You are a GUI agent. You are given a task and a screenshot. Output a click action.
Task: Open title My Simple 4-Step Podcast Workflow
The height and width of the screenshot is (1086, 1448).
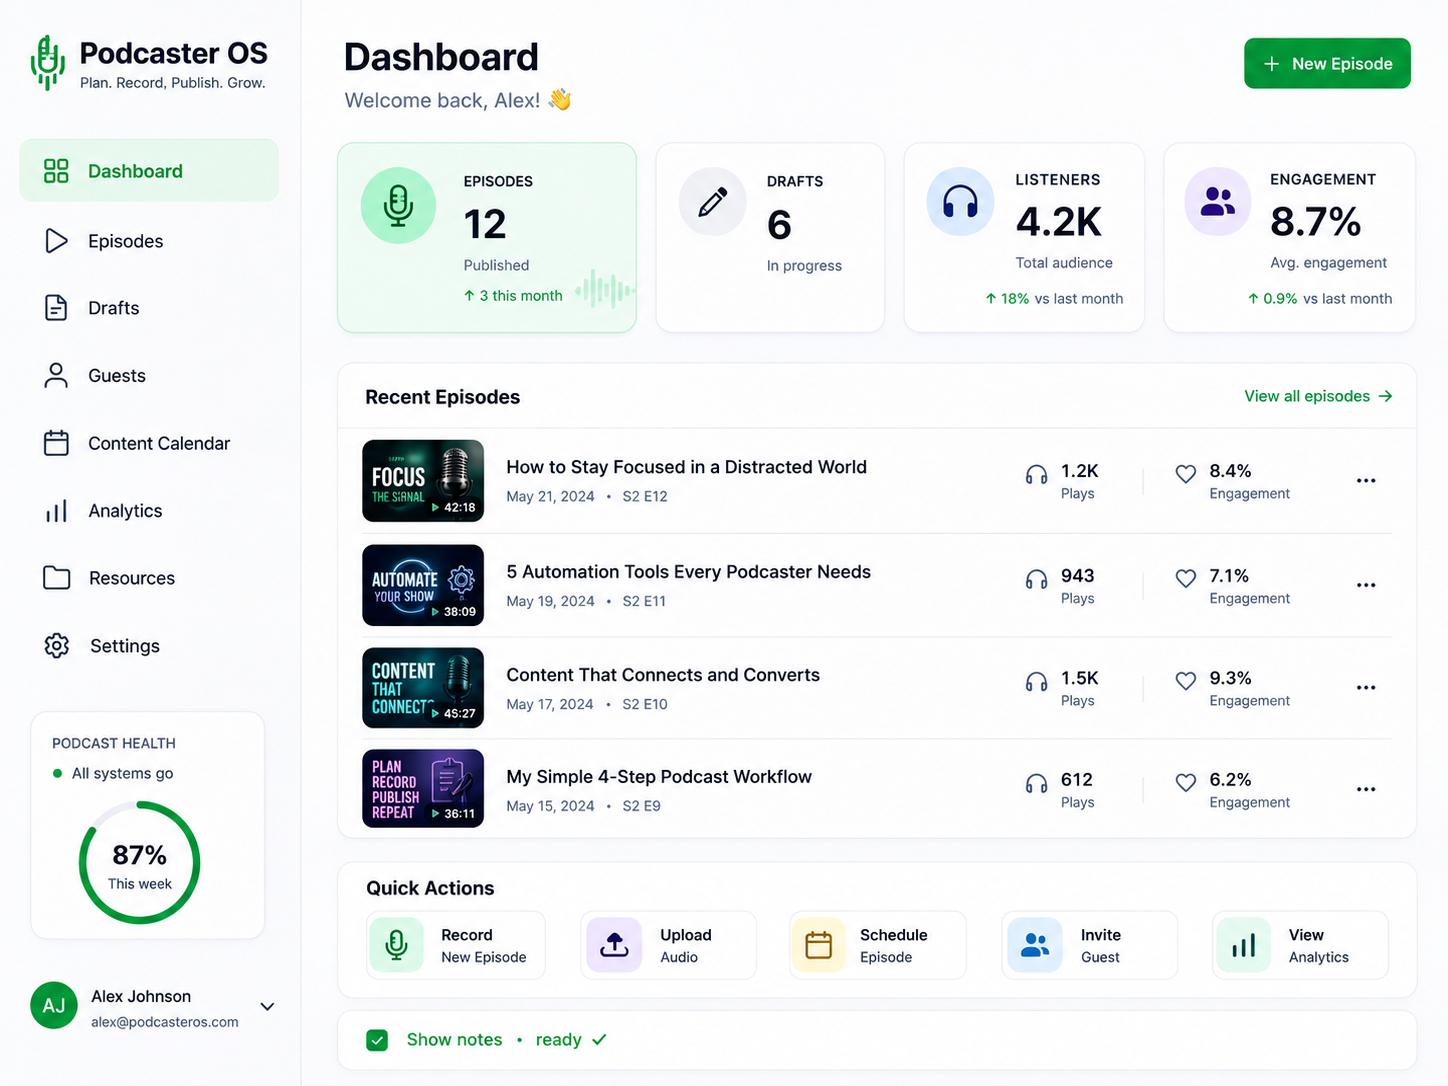point(659,777)
